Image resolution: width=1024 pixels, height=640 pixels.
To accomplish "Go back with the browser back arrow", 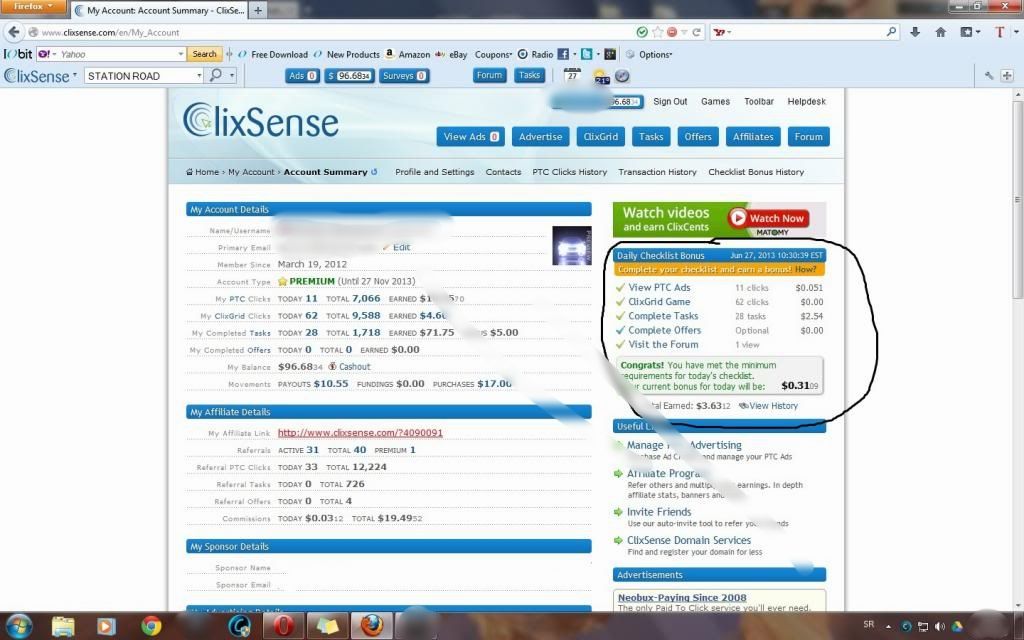I will (x=14, y=32).
